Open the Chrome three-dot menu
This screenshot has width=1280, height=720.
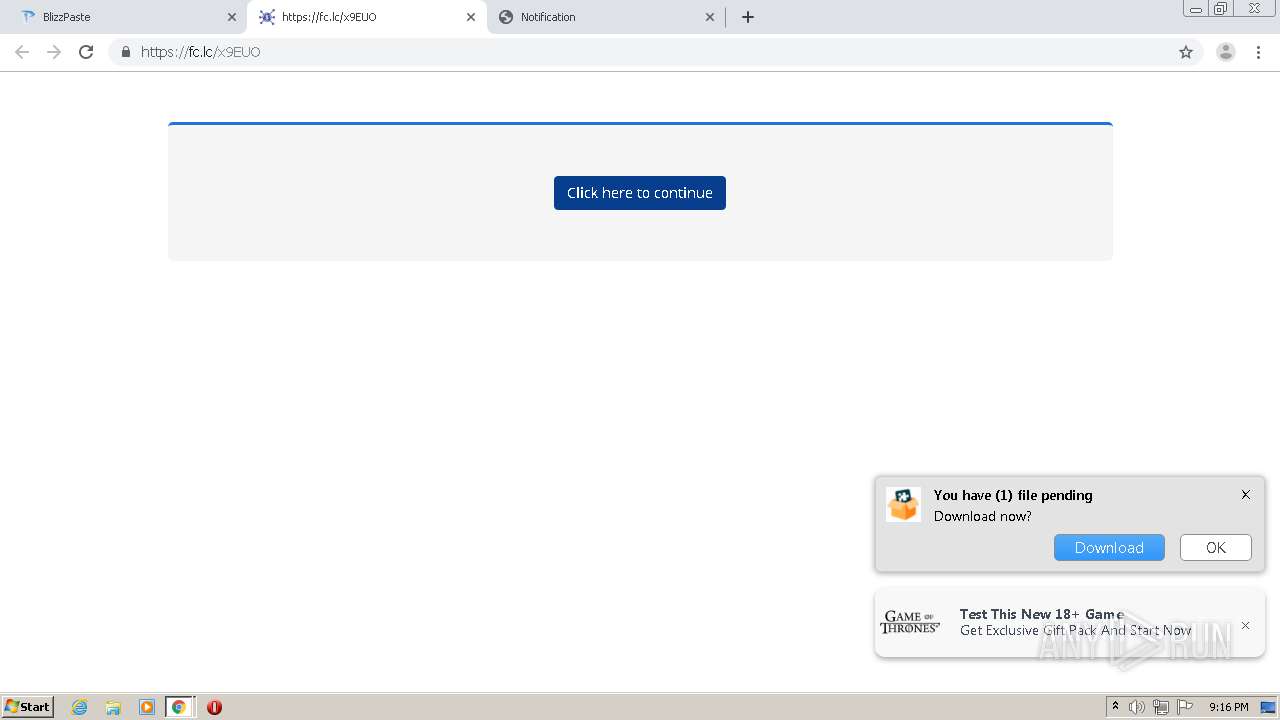pyautogui.click(x=1259, y=52)
